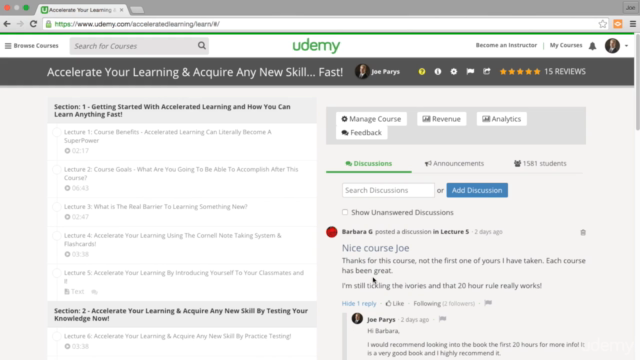
Task: Click Barbara G's red avatar
Action: click(x=332, y=232)
